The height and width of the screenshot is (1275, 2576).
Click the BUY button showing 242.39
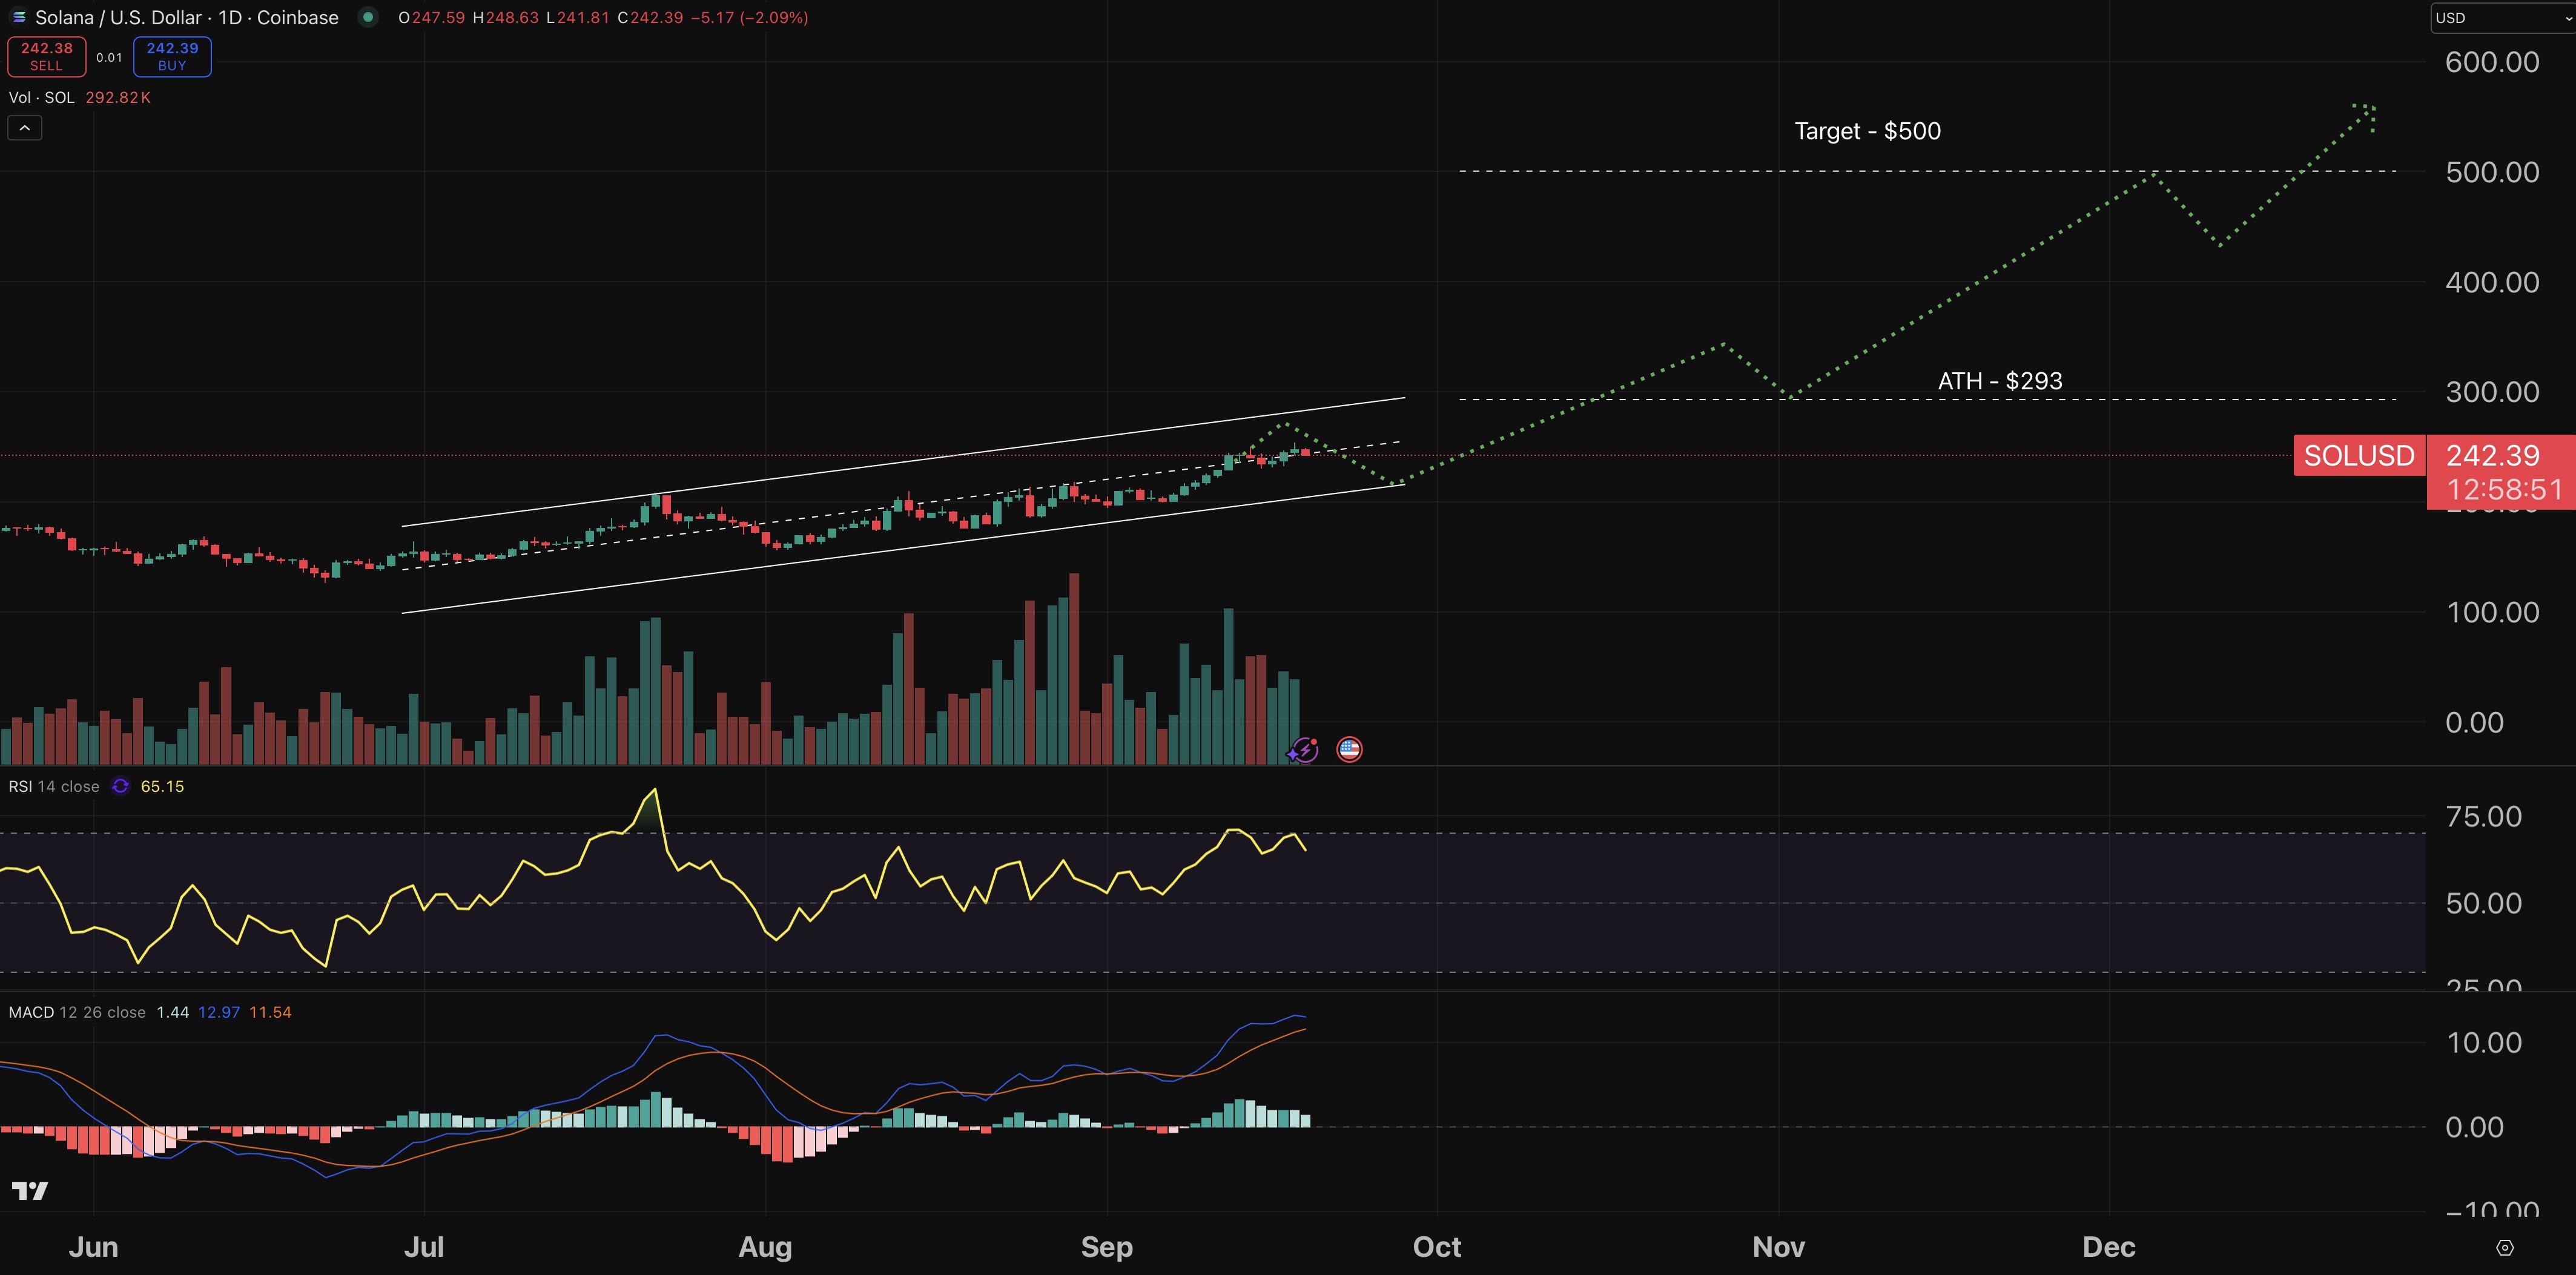171,56
